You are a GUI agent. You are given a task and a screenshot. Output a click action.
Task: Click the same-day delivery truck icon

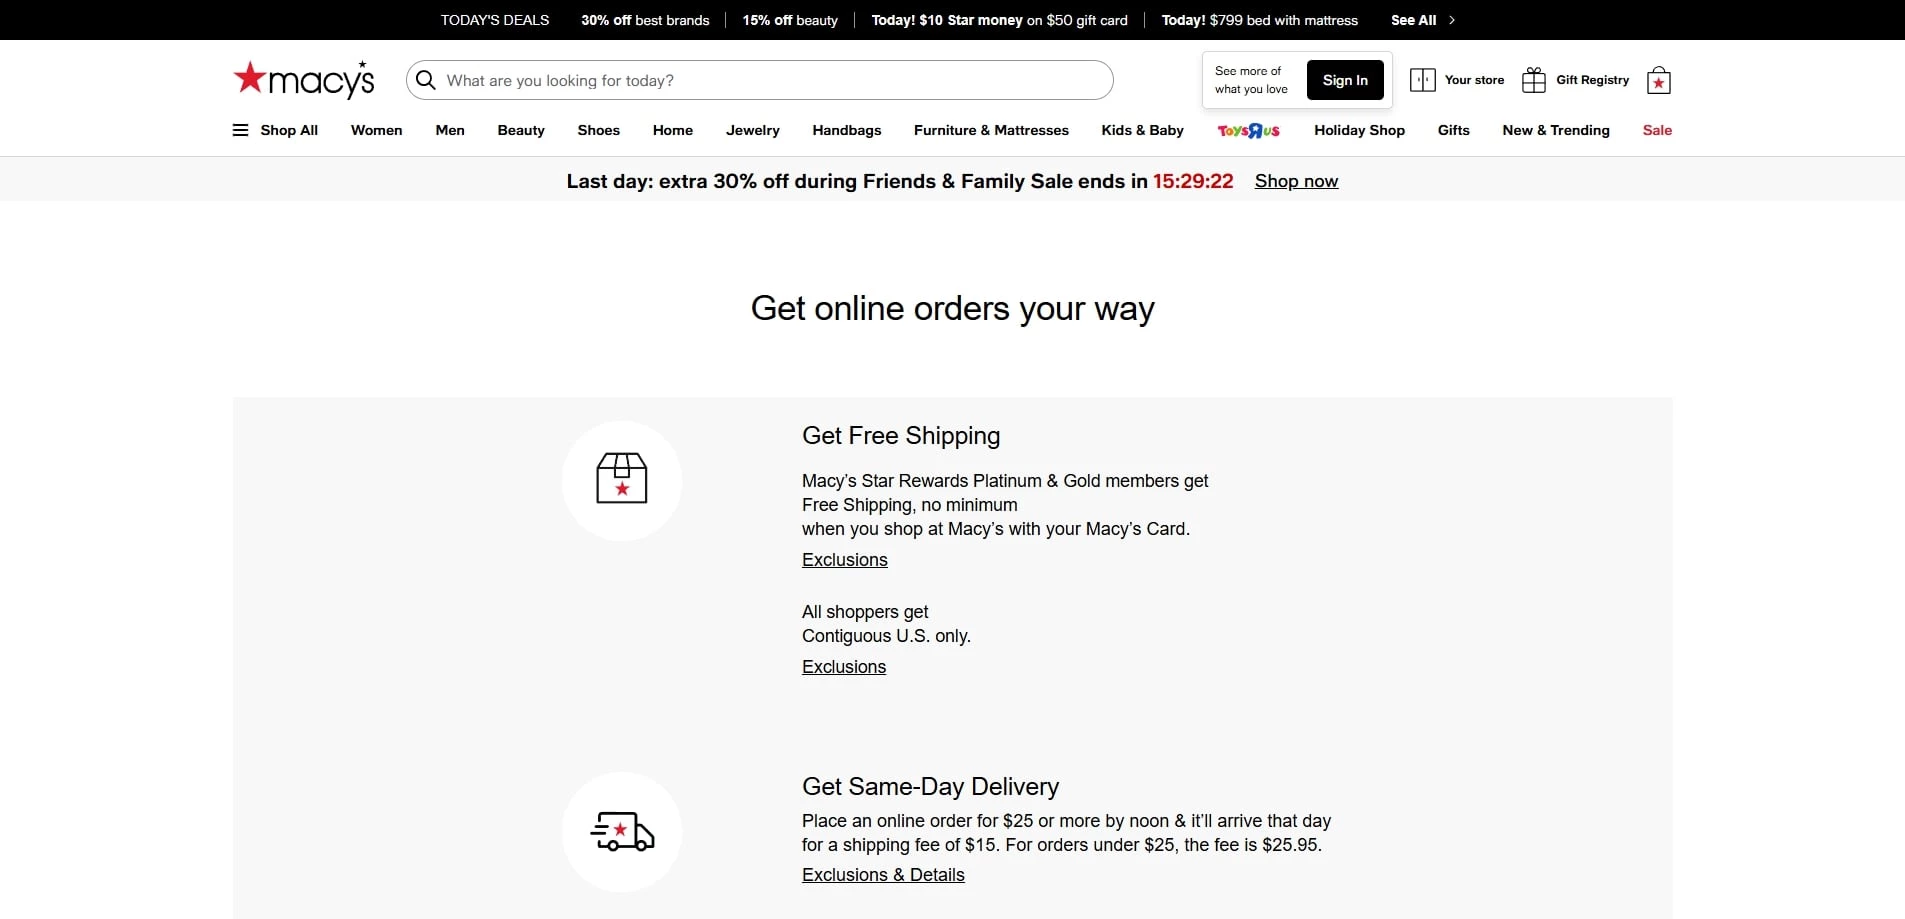(622, 831)
